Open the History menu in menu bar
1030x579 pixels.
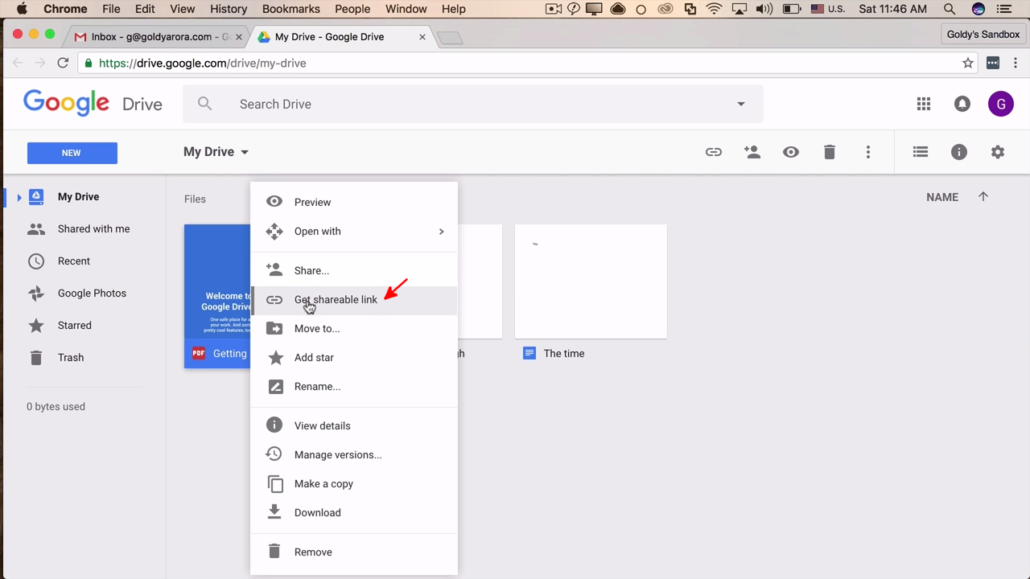229,9
